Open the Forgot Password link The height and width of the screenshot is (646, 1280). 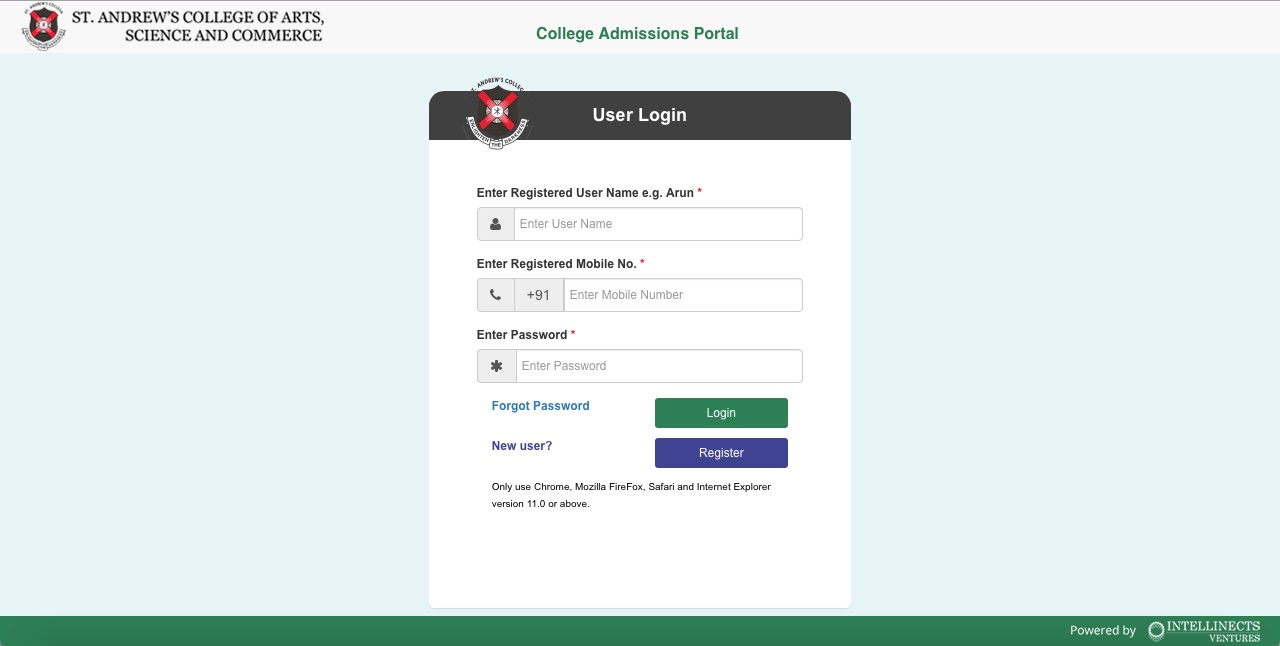tap(541, 406)
